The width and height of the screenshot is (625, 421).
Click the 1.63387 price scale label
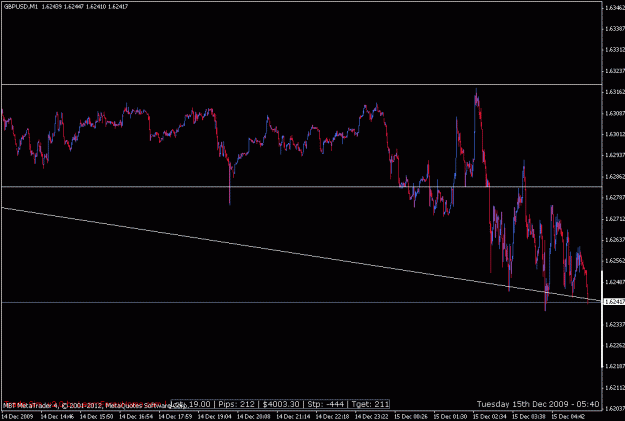point(615,29)
